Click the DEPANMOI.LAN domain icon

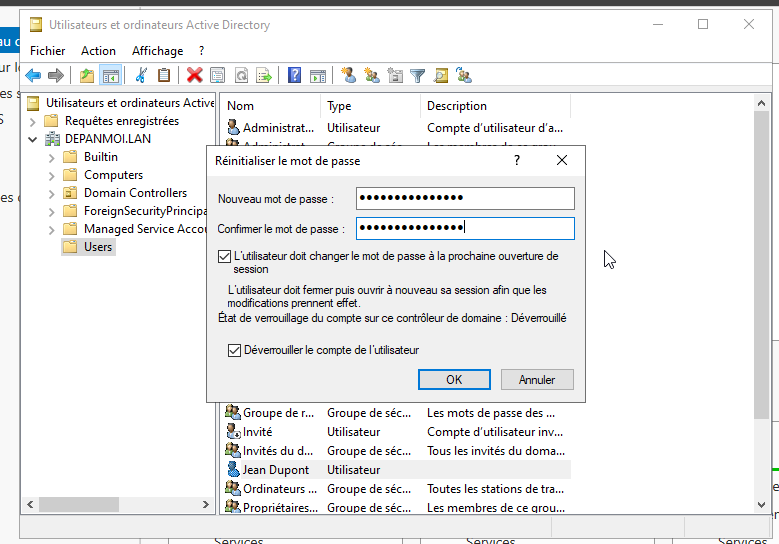[53, 139]
